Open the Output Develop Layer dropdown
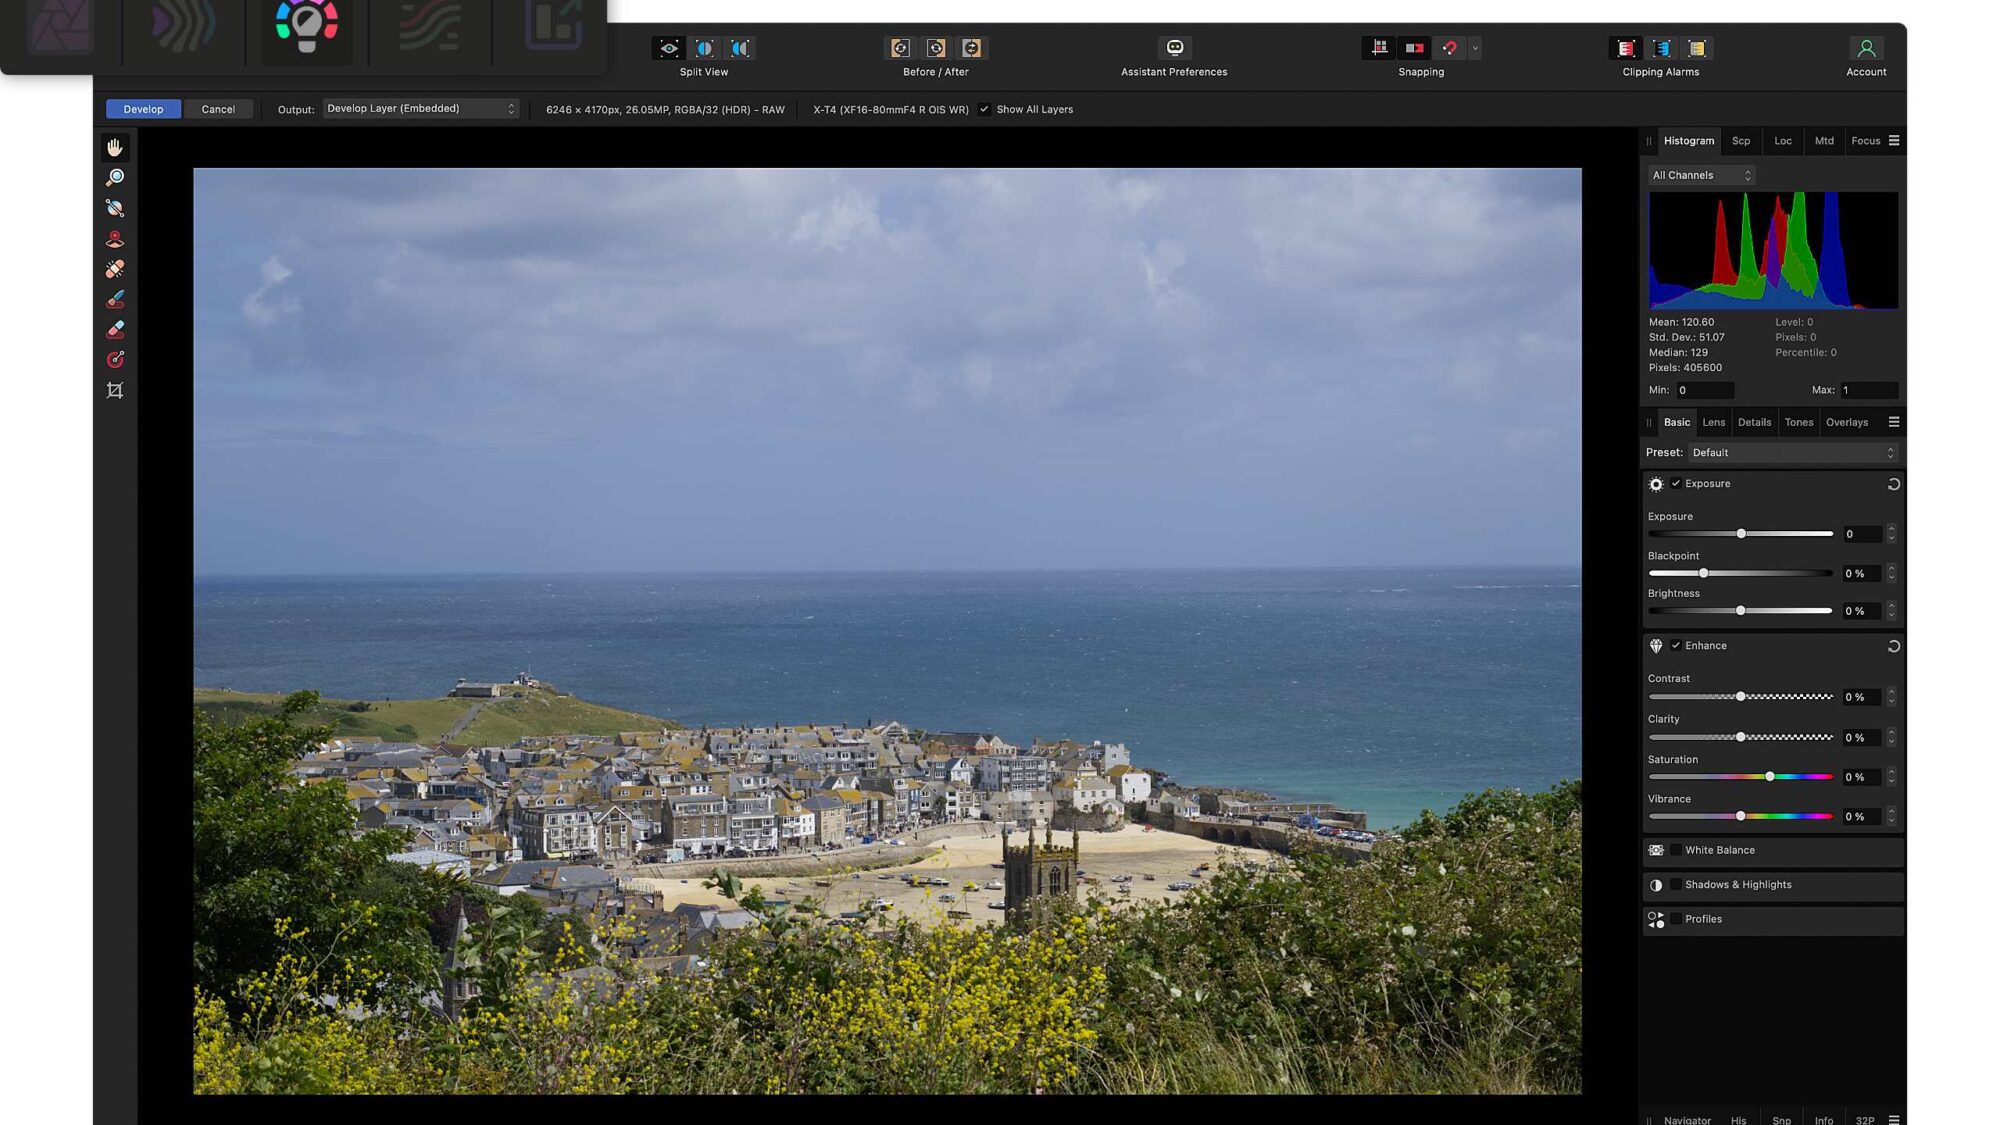2000x1125 pixels. (x=421, y=109)
